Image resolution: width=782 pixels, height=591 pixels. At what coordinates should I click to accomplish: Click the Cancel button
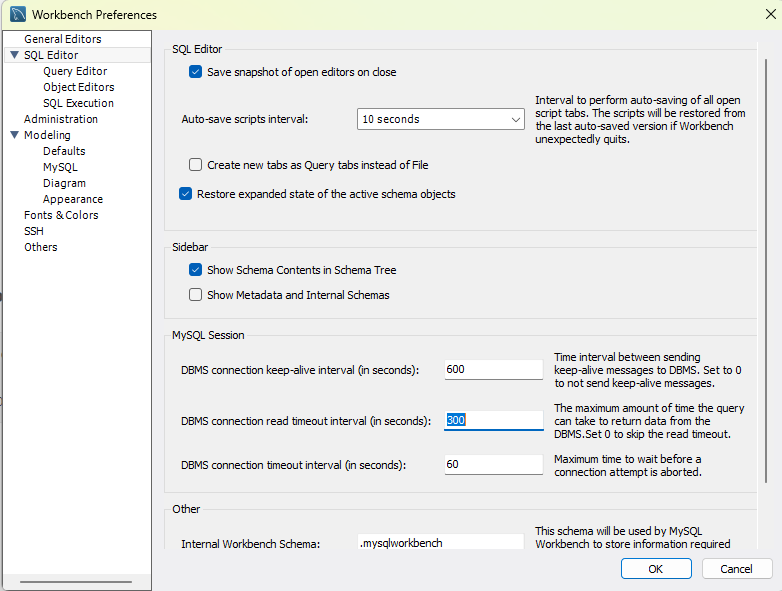[x=737, y=569]
